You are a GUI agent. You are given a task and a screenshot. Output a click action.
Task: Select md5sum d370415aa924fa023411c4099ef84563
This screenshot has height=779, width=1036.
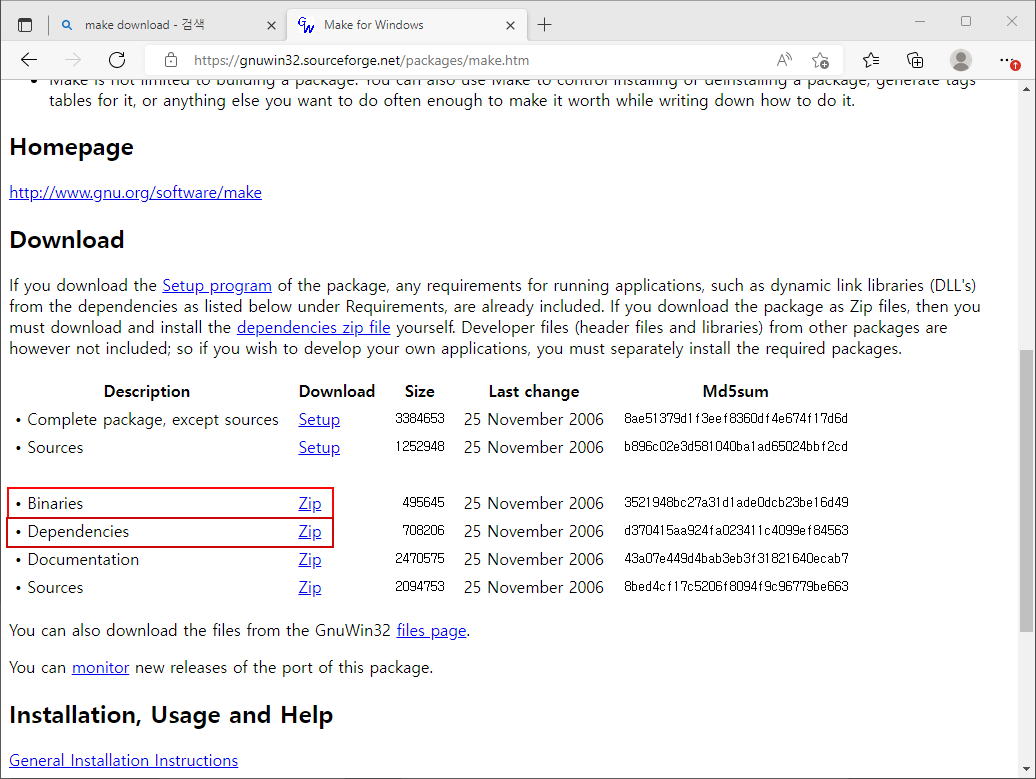(736, 530)
